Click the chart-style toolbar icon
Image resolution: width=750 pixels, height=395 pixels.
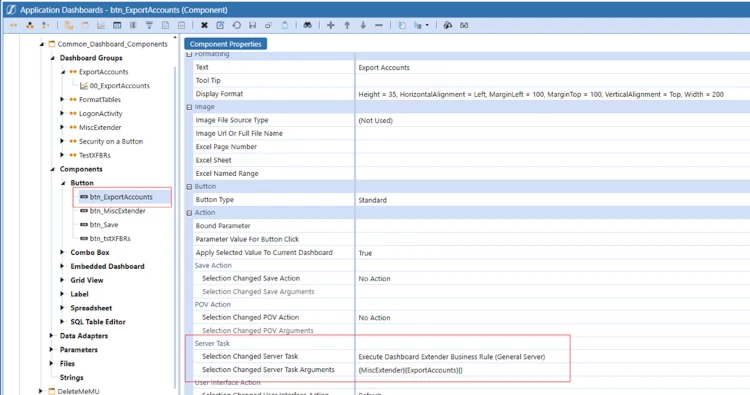tap(101, 25)
